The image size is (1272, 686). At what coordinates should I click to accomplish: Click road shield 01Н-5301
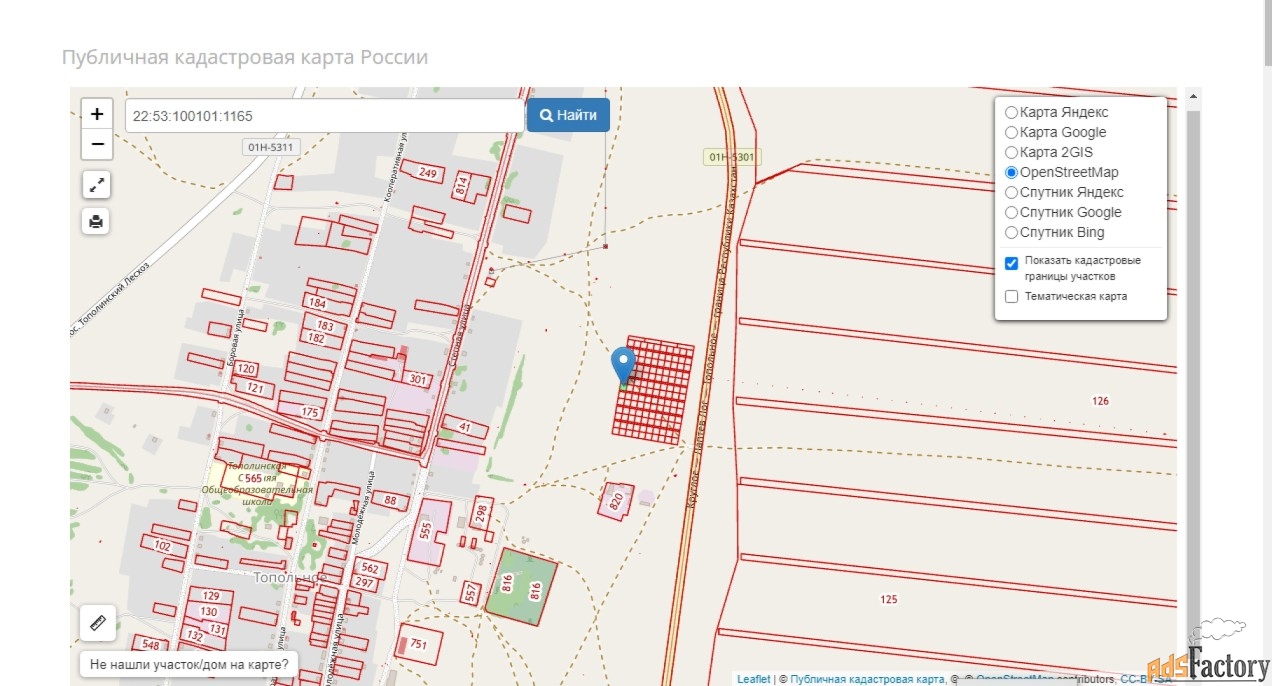point(732,157)
